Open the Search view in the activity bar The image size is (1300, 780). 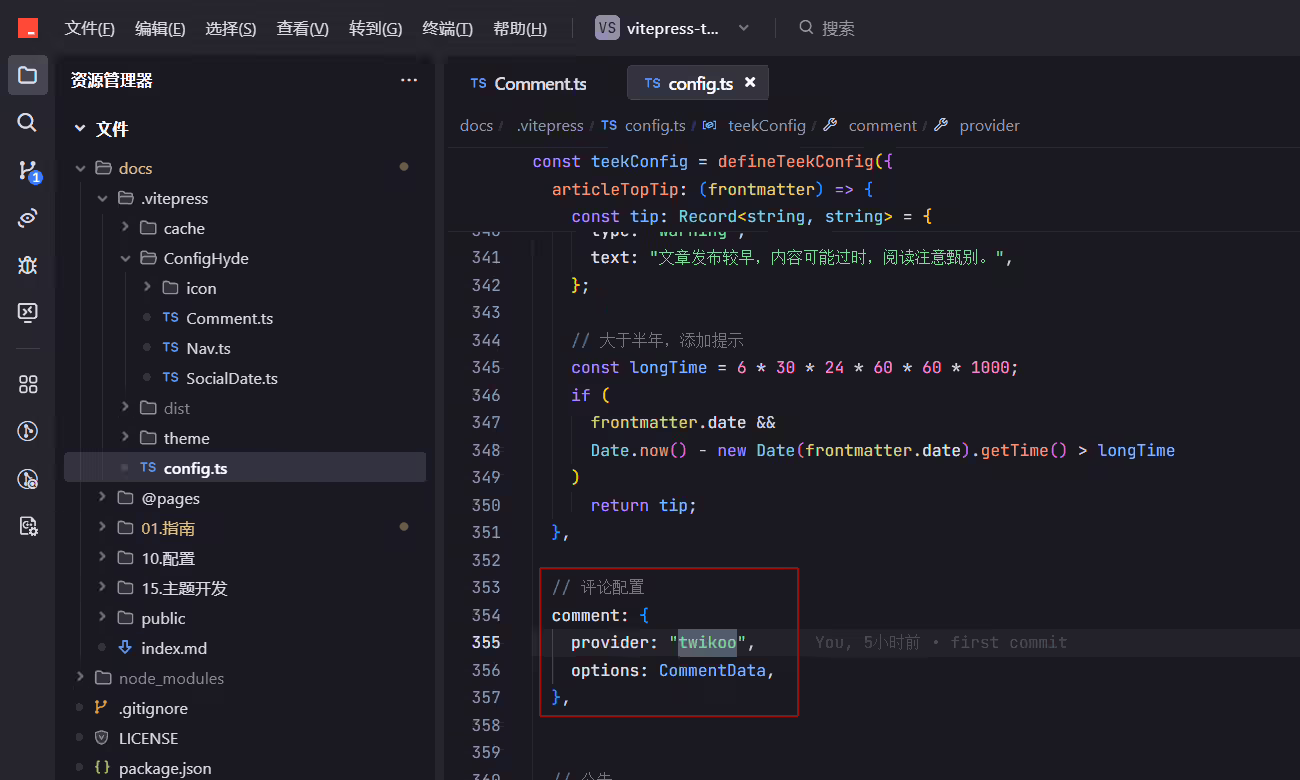27,122
